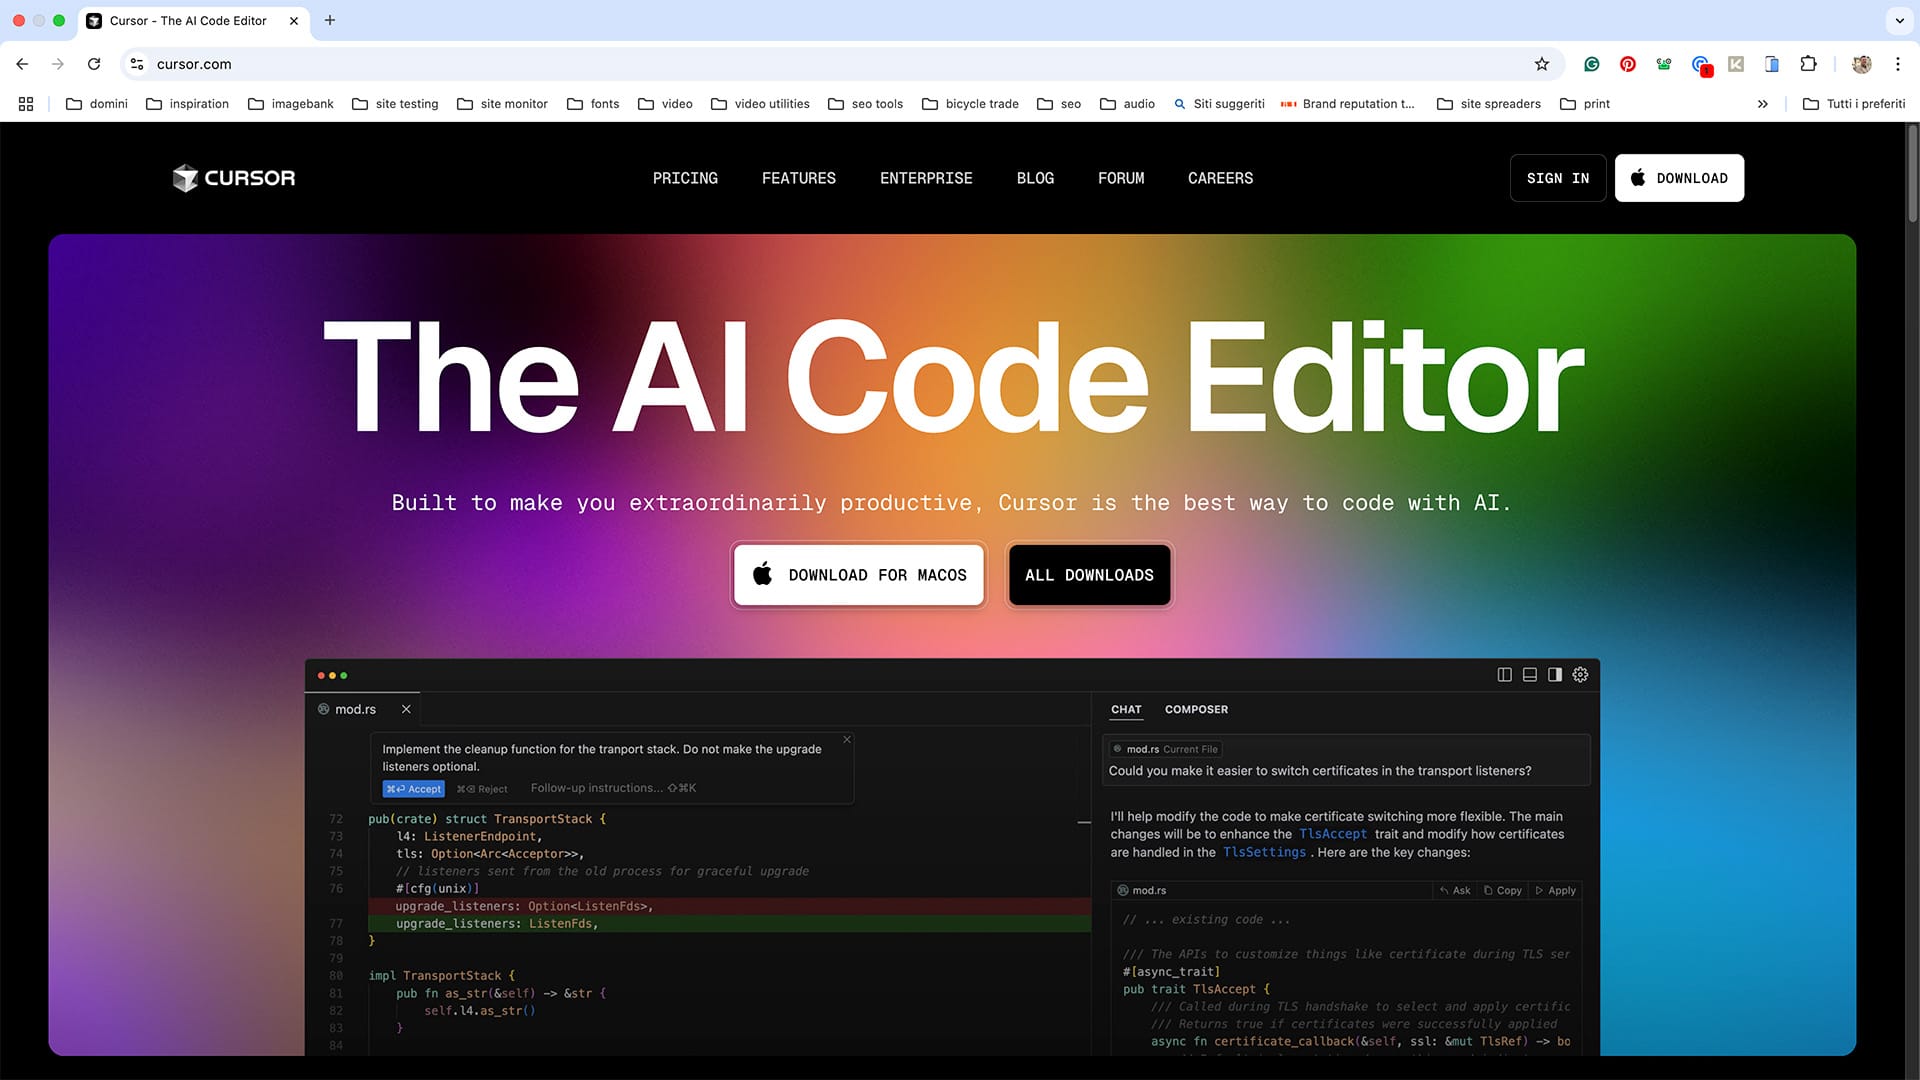This screenshot has width=1920, height=1080.
Task: Open the Tutti i preferiti bookmarks folder
Action: click(x=1853, y=103)
